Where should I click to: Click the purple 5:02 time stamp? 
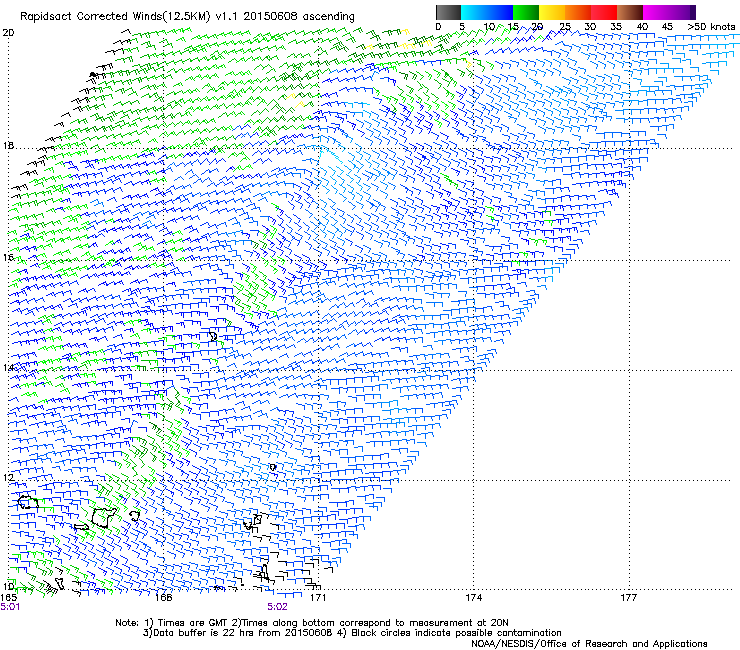point(277,607)
